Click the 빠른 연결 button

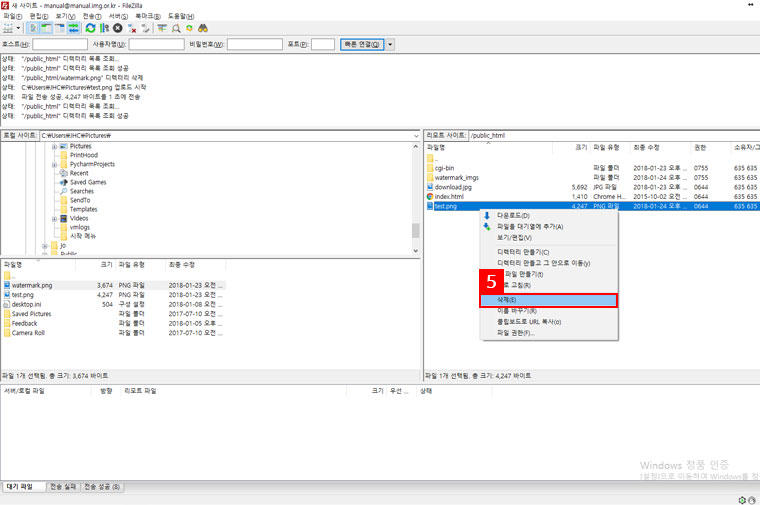click(361, 45)
